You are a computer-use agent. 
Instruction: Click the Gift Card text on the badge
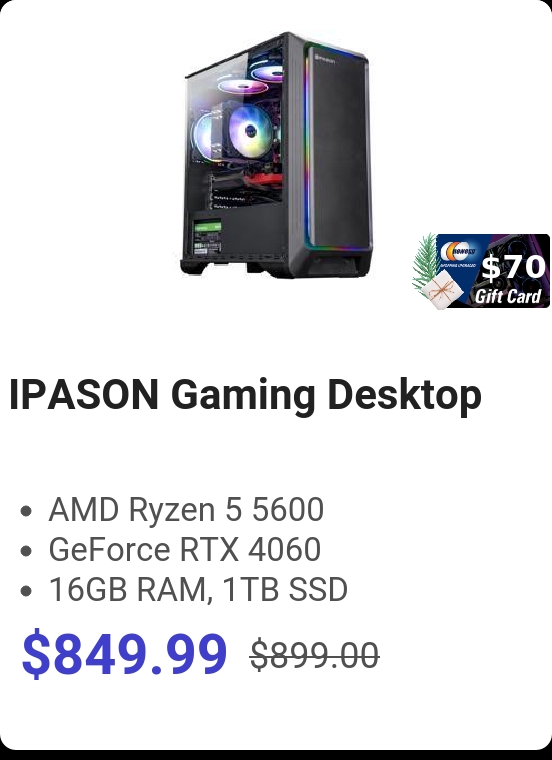(507, 296)
